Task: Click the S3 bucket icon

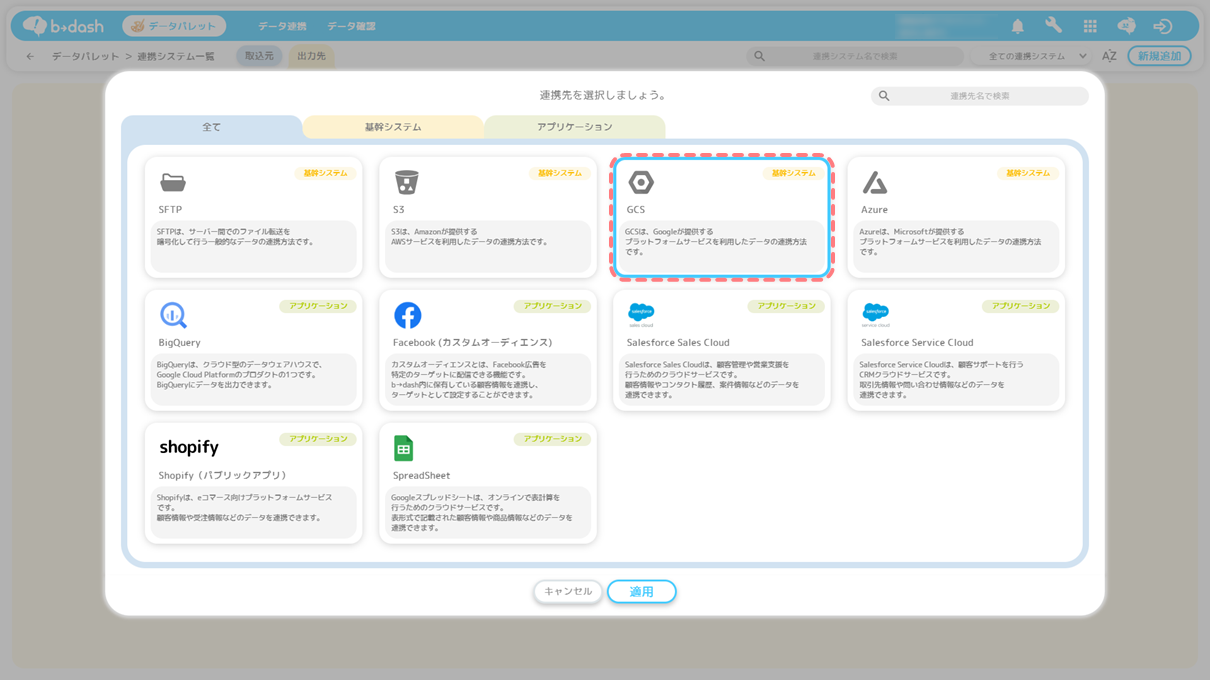Action: [406, 182]
